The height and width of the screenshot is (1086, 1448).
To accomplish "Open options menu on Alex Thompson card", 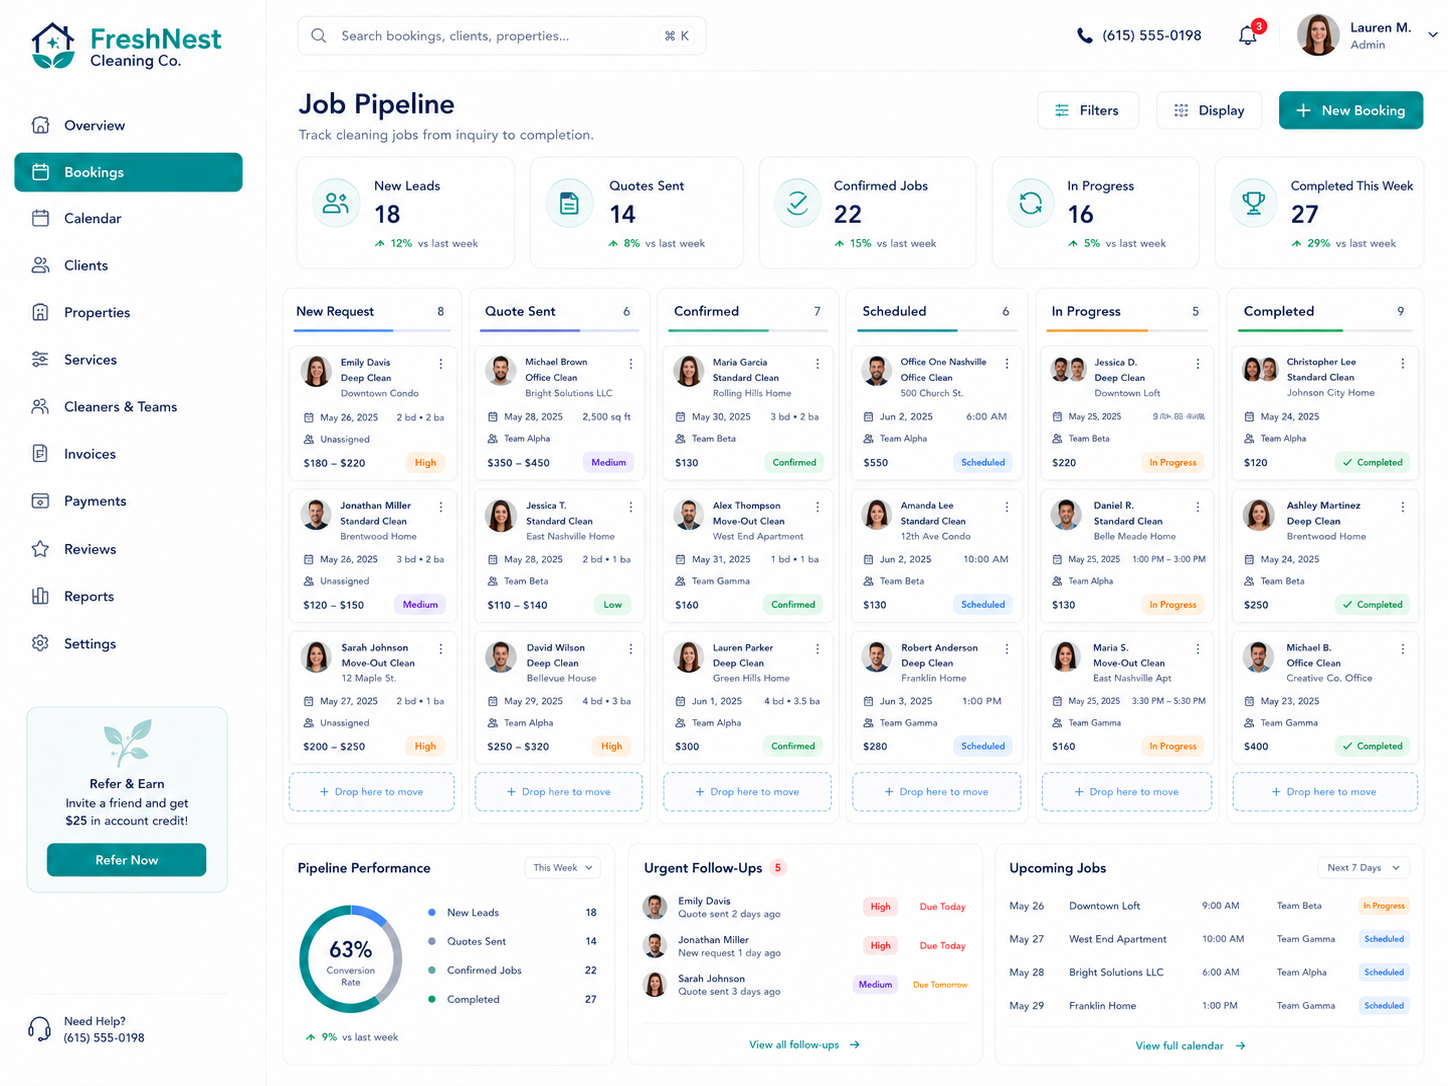I will [x=817, y=507].
